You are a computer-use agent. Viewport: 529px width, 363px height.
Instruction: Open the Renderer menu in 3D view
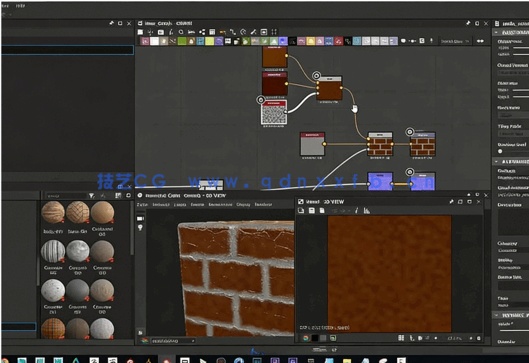263,204
